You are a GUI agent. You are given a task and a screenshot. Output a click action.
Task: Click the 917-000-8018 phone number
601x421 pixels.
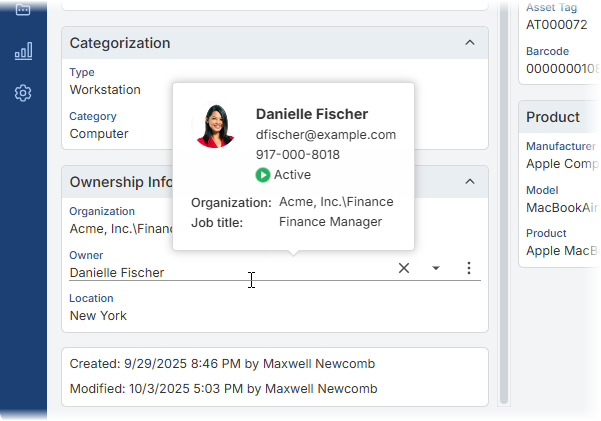tap(297, 155)
